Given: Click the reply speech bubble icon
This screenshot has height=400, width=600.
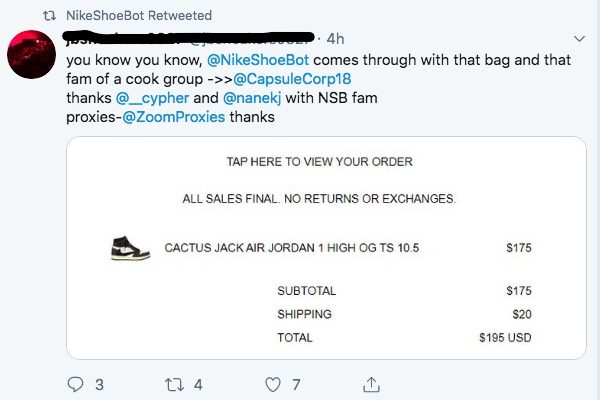Looking at the screenshot, I should pos(77,382).
